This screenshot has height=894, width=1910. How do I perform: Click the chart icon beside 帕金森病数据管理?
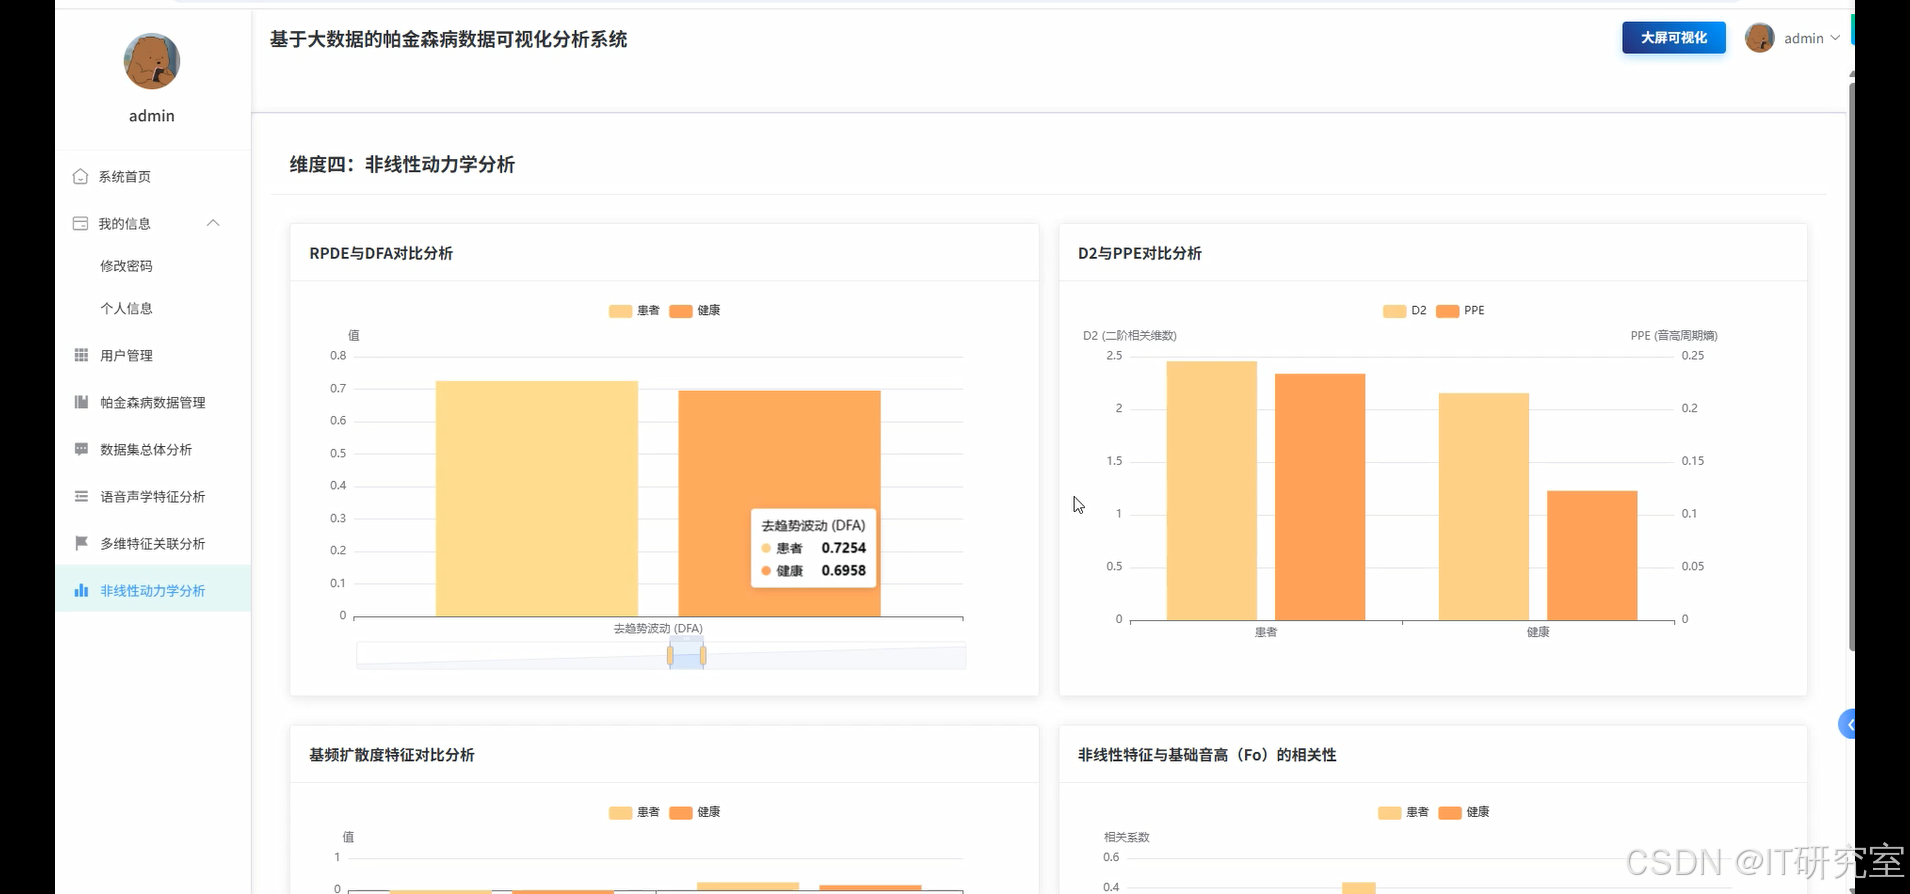[x=81, y=402]
